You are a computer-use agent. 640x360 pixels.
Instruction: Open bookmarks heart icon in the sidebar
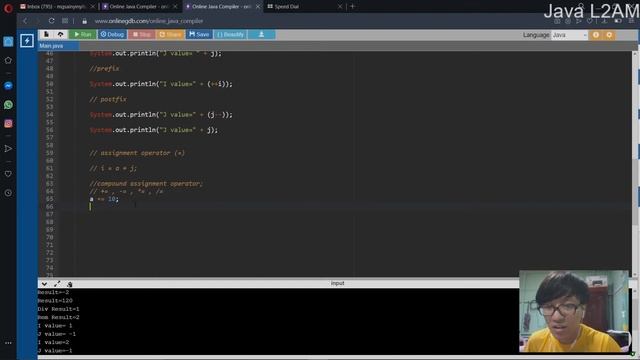pos(8,174)
